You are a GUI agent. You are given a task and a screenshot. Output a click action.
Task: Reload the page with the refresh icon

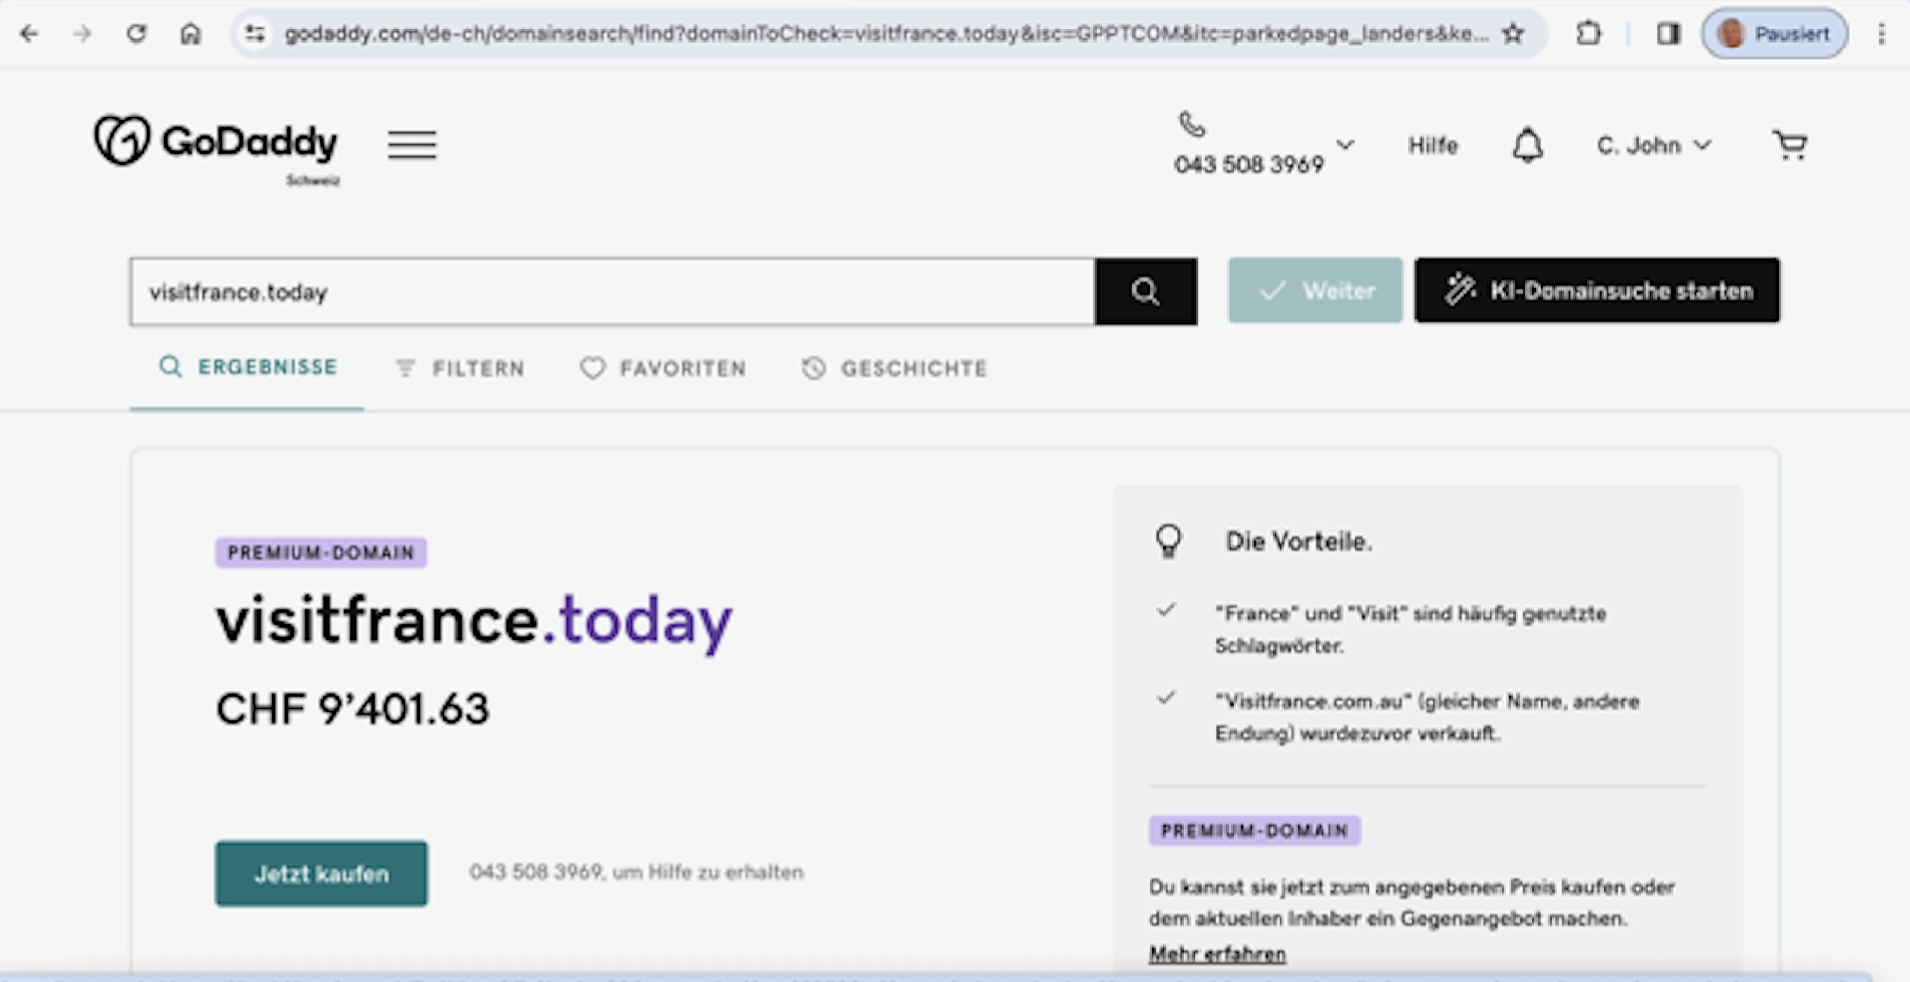(136, 34)
